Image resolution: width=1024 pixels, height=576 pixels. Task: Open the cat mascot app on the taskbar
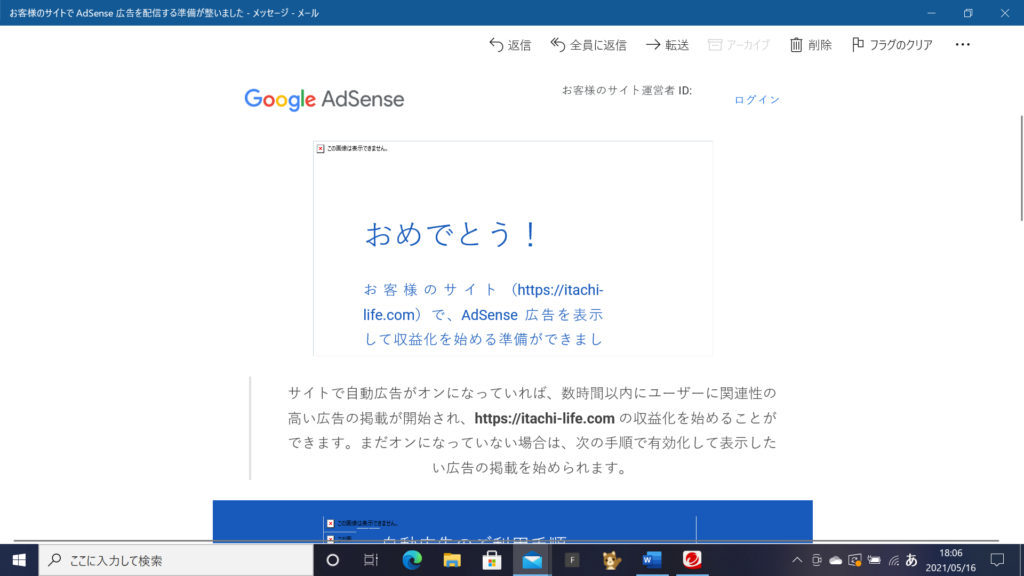tap(612, 560)
